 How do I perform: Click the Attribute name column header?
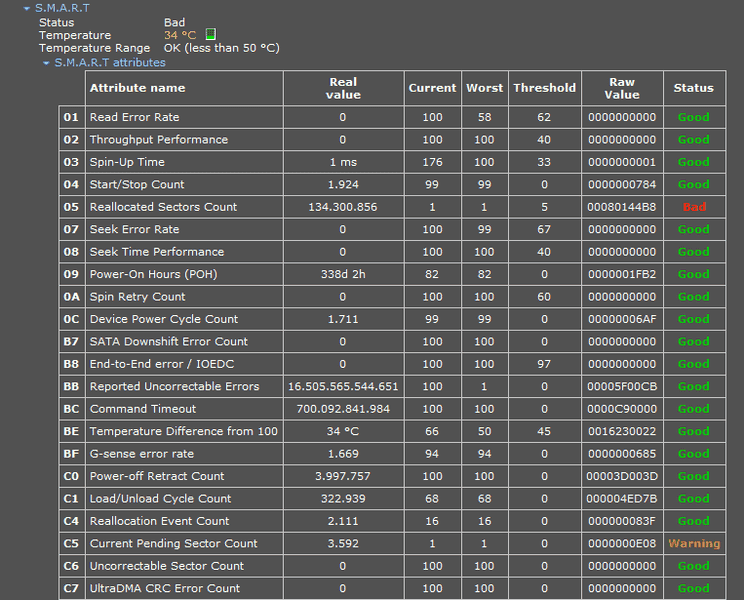coord(137,88)
